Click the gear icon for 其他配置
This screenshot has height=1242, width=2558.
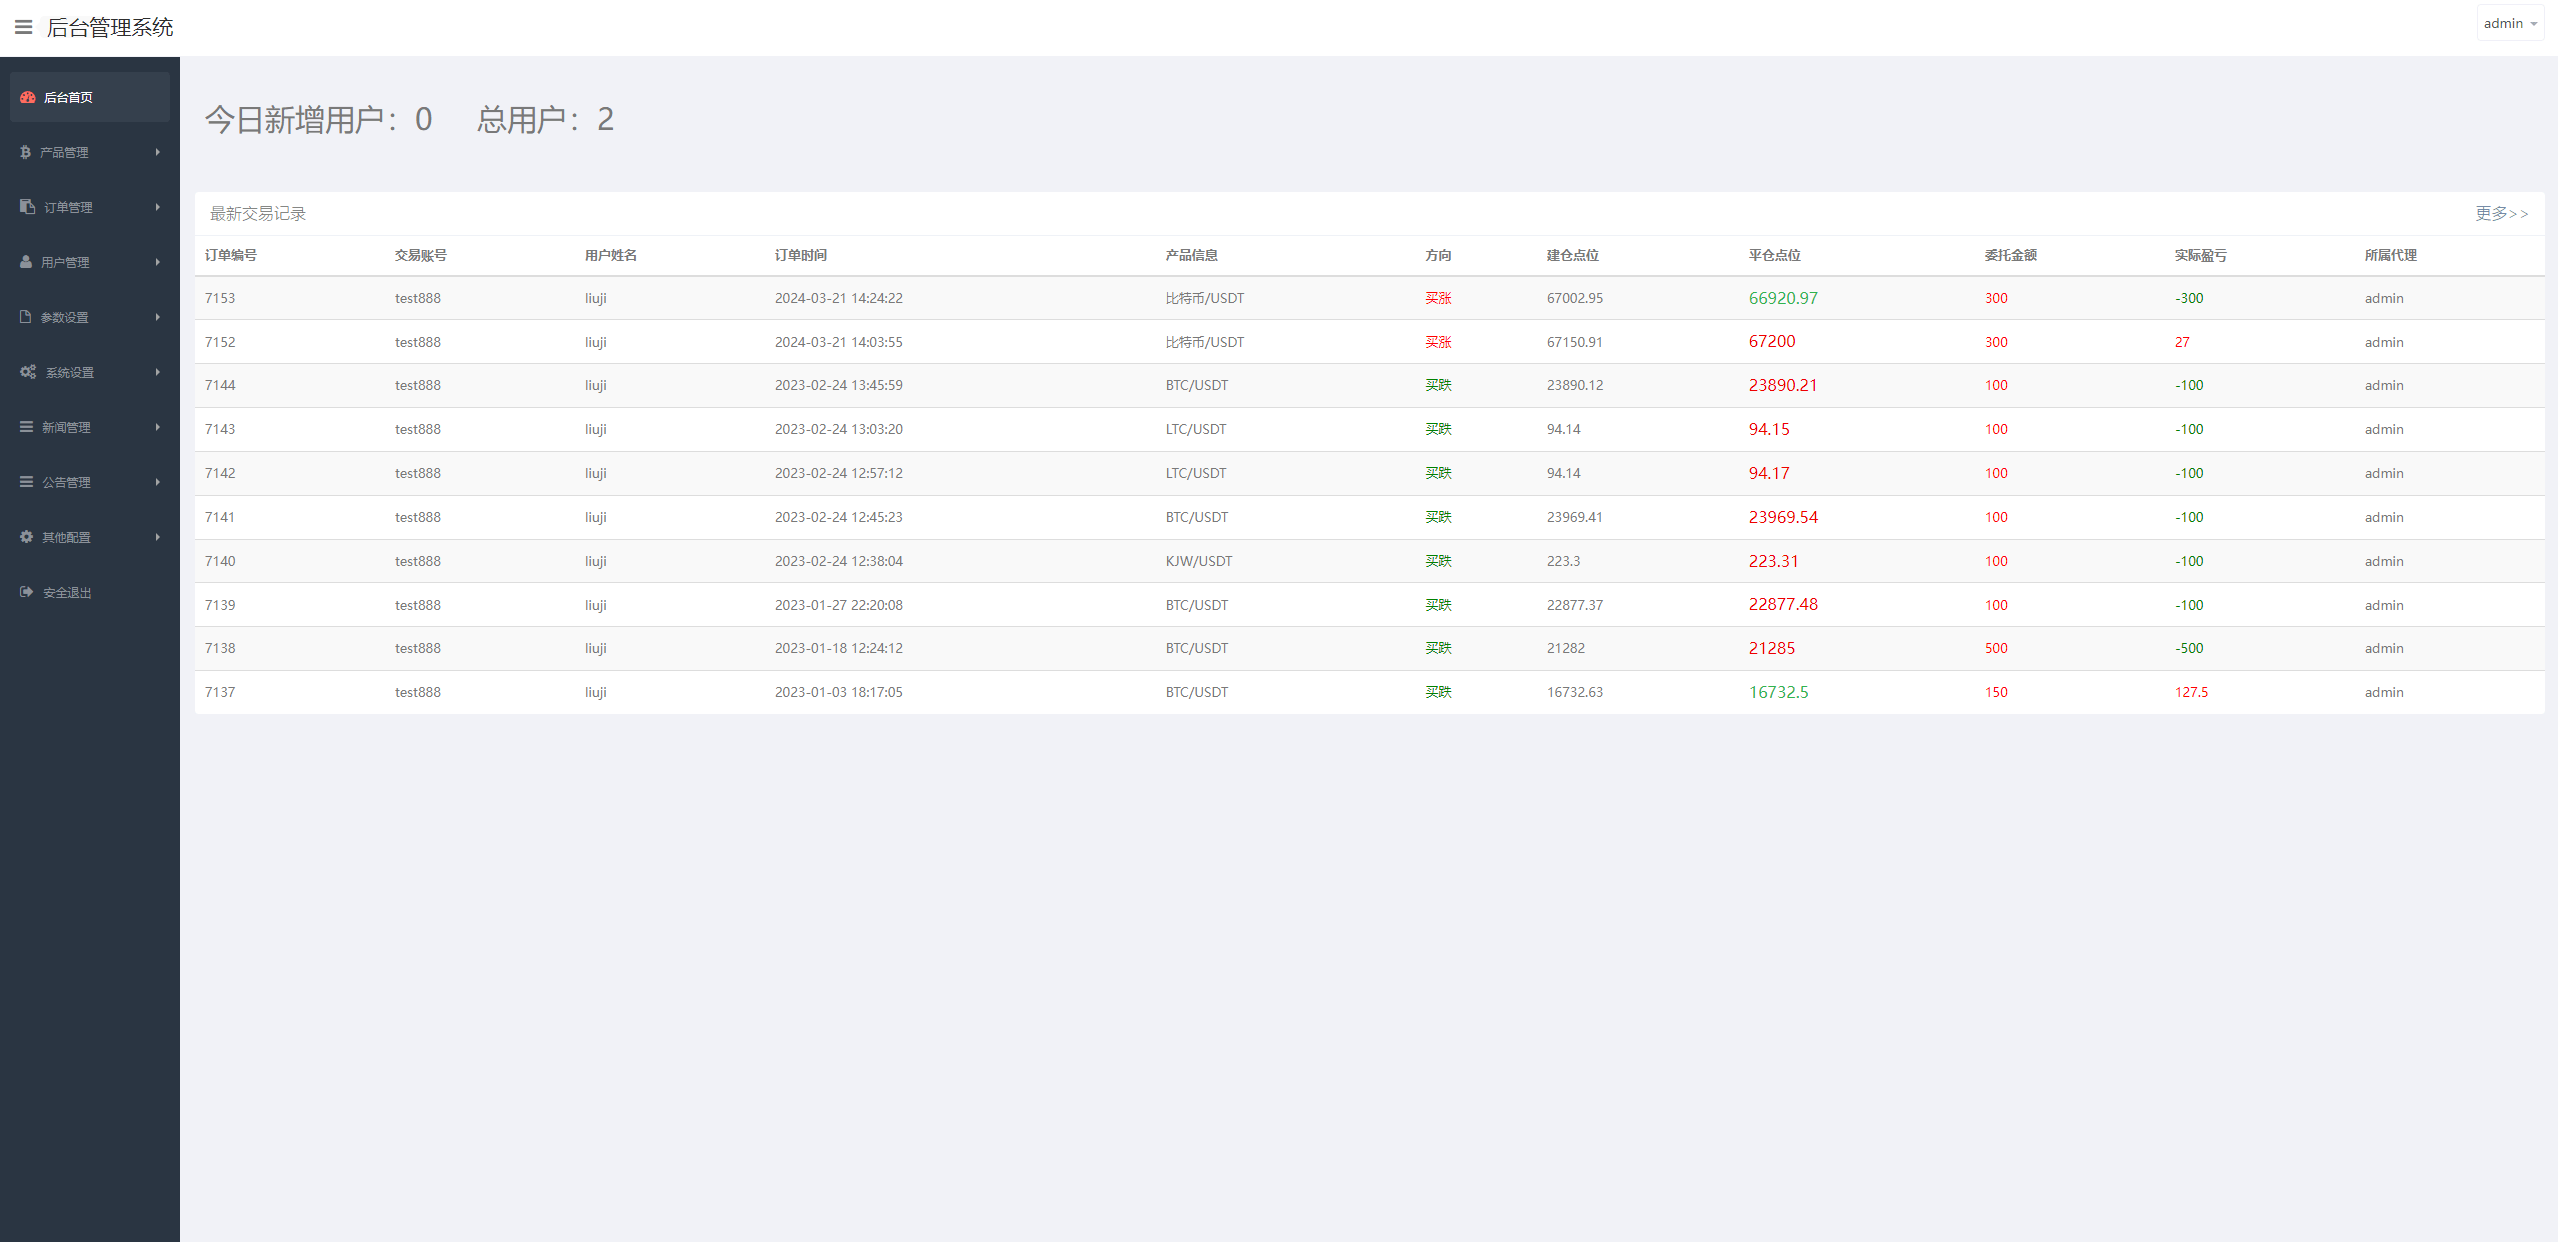pyautogui.click(x=26, y=537)
